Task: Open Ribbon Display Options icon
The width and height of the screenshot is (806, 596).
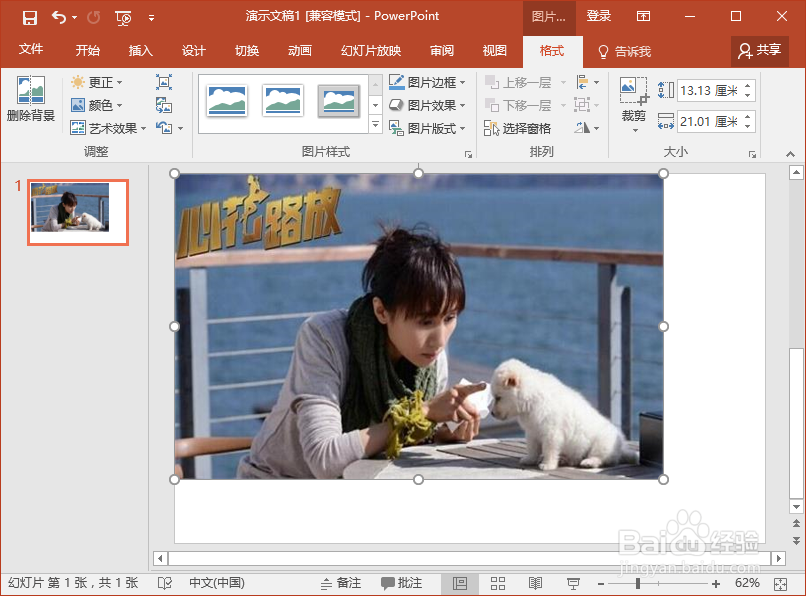Action: 643,16
